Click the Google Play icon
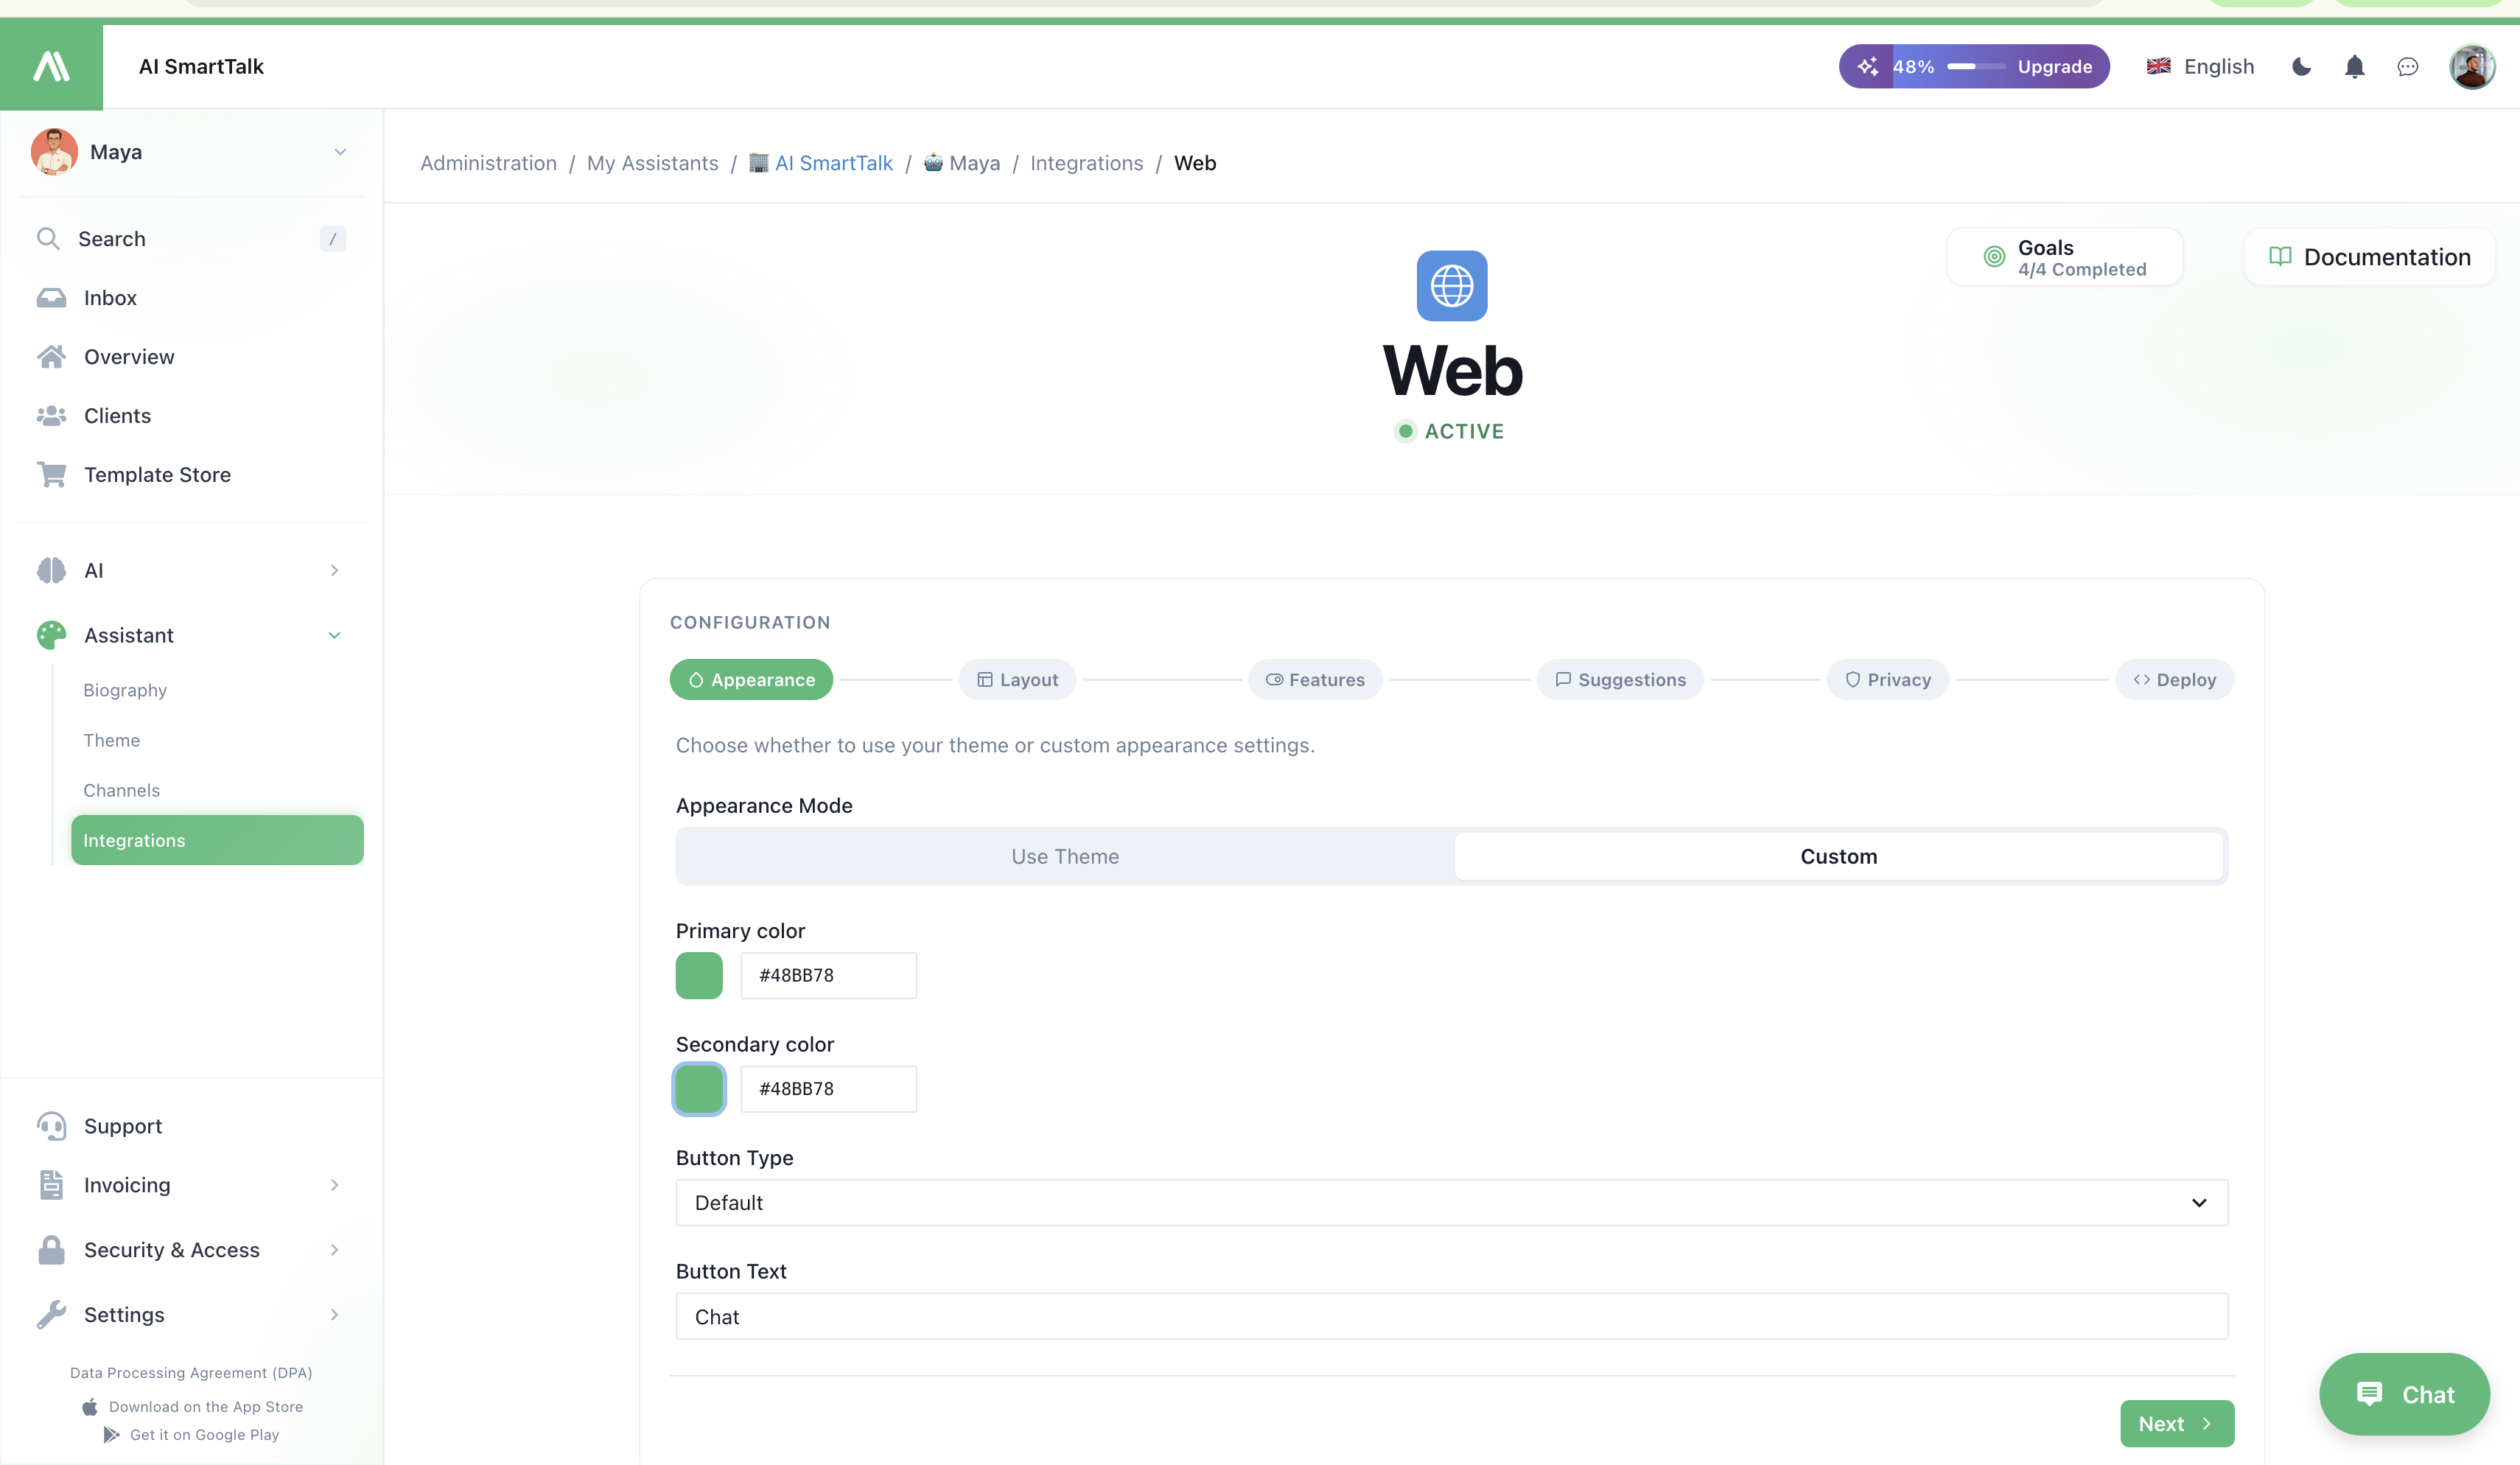The image size is (2520, 1465). 111,1435
